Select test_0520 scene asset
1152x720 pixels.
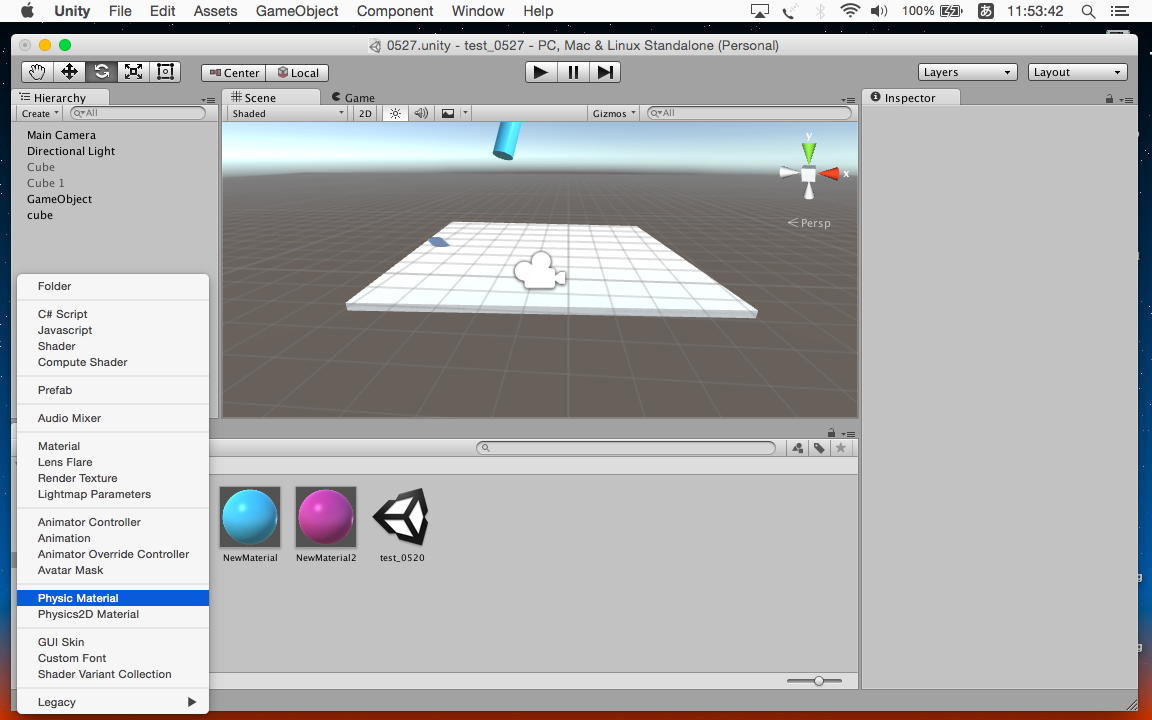click(402, 517)
